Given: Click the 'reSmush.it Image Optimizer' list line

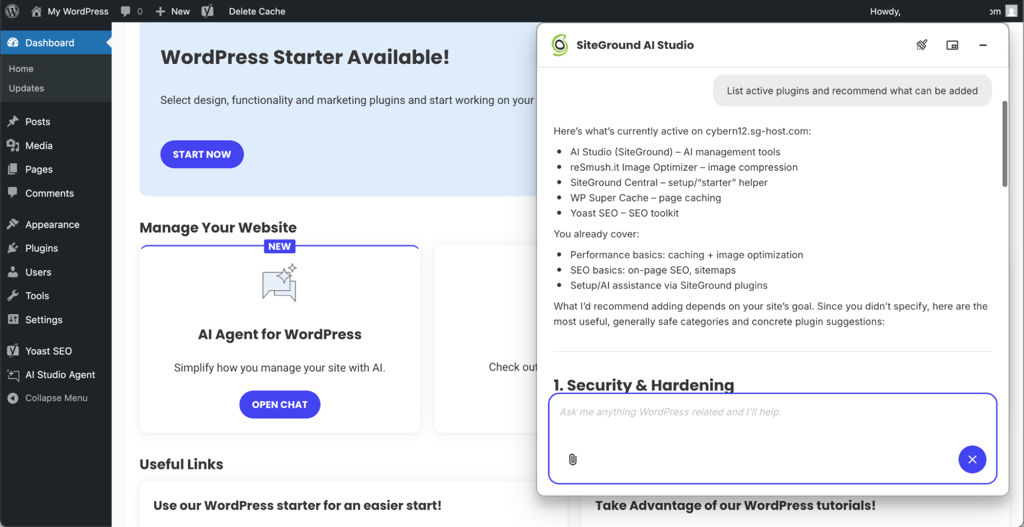Looking at the screenshot, I should [684, 167].
